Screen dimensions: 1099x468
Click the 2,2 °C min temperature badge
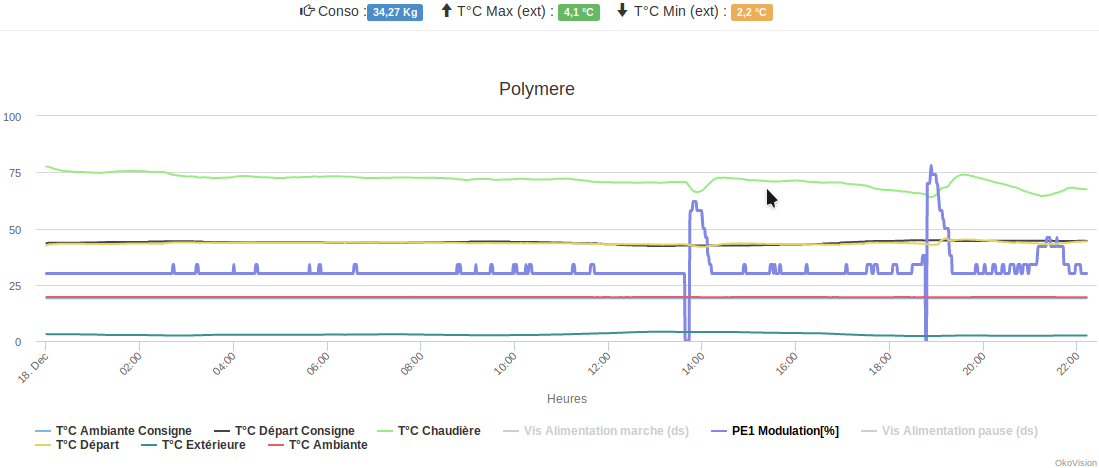click(752, 12)
